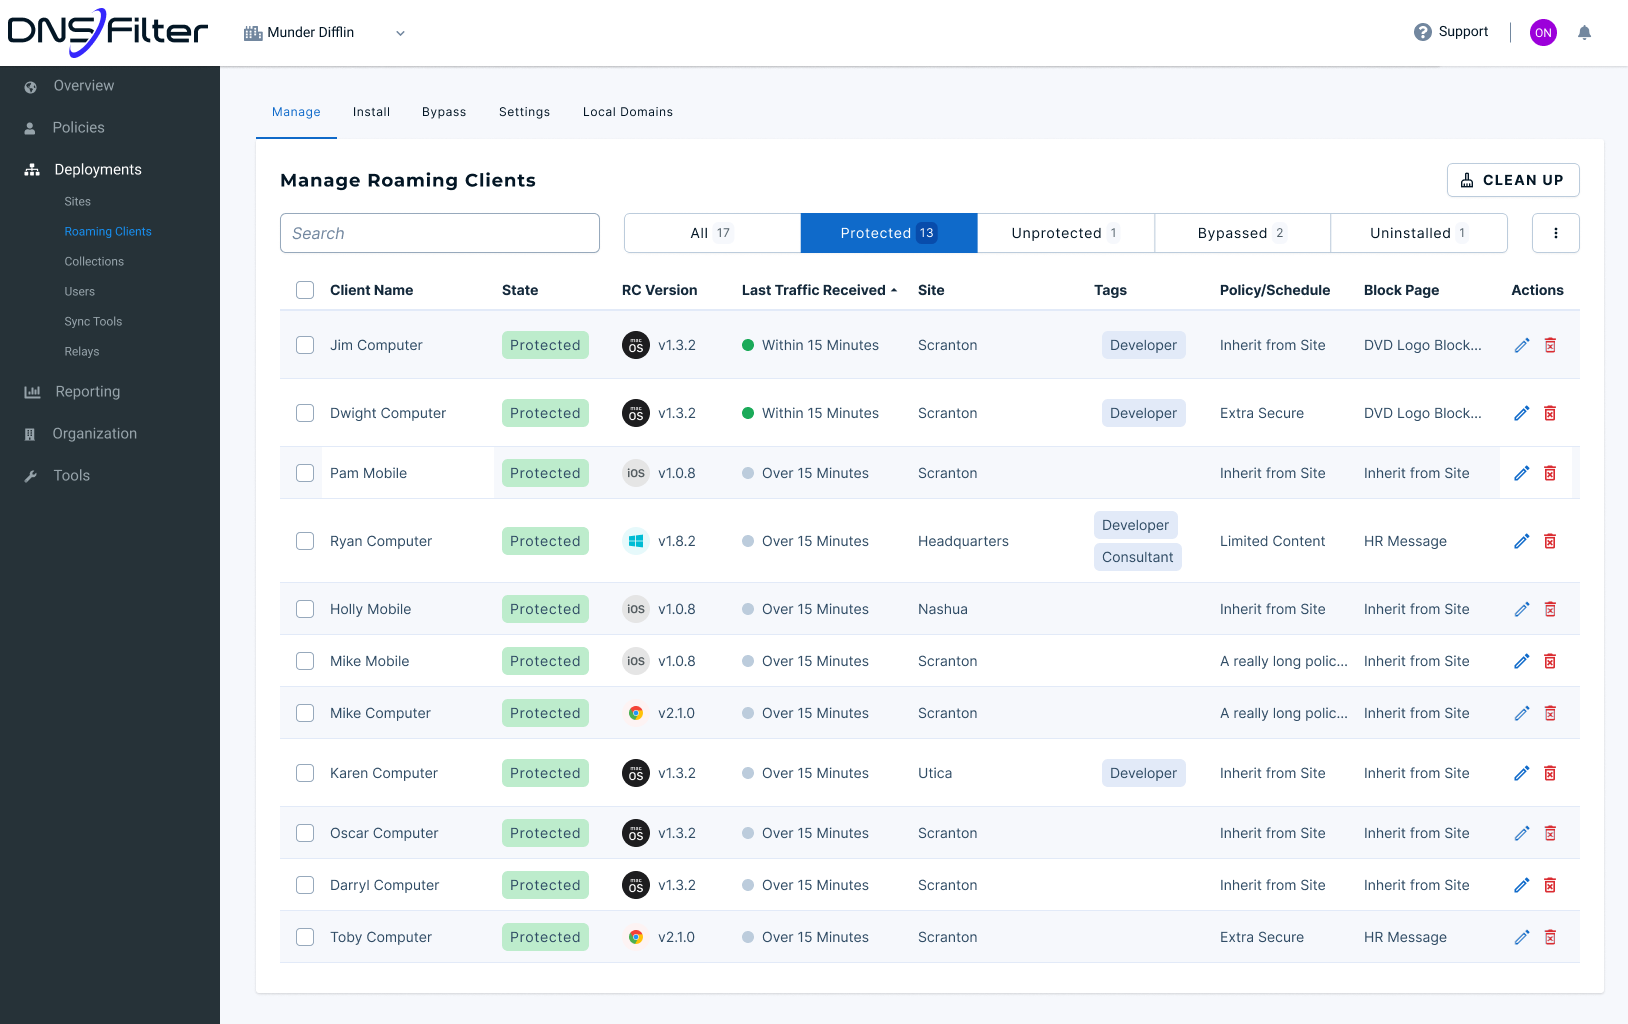Open the Support help icon
The height and width of the screenshot is (1024, 1628).
click(x=1422, y=31)
